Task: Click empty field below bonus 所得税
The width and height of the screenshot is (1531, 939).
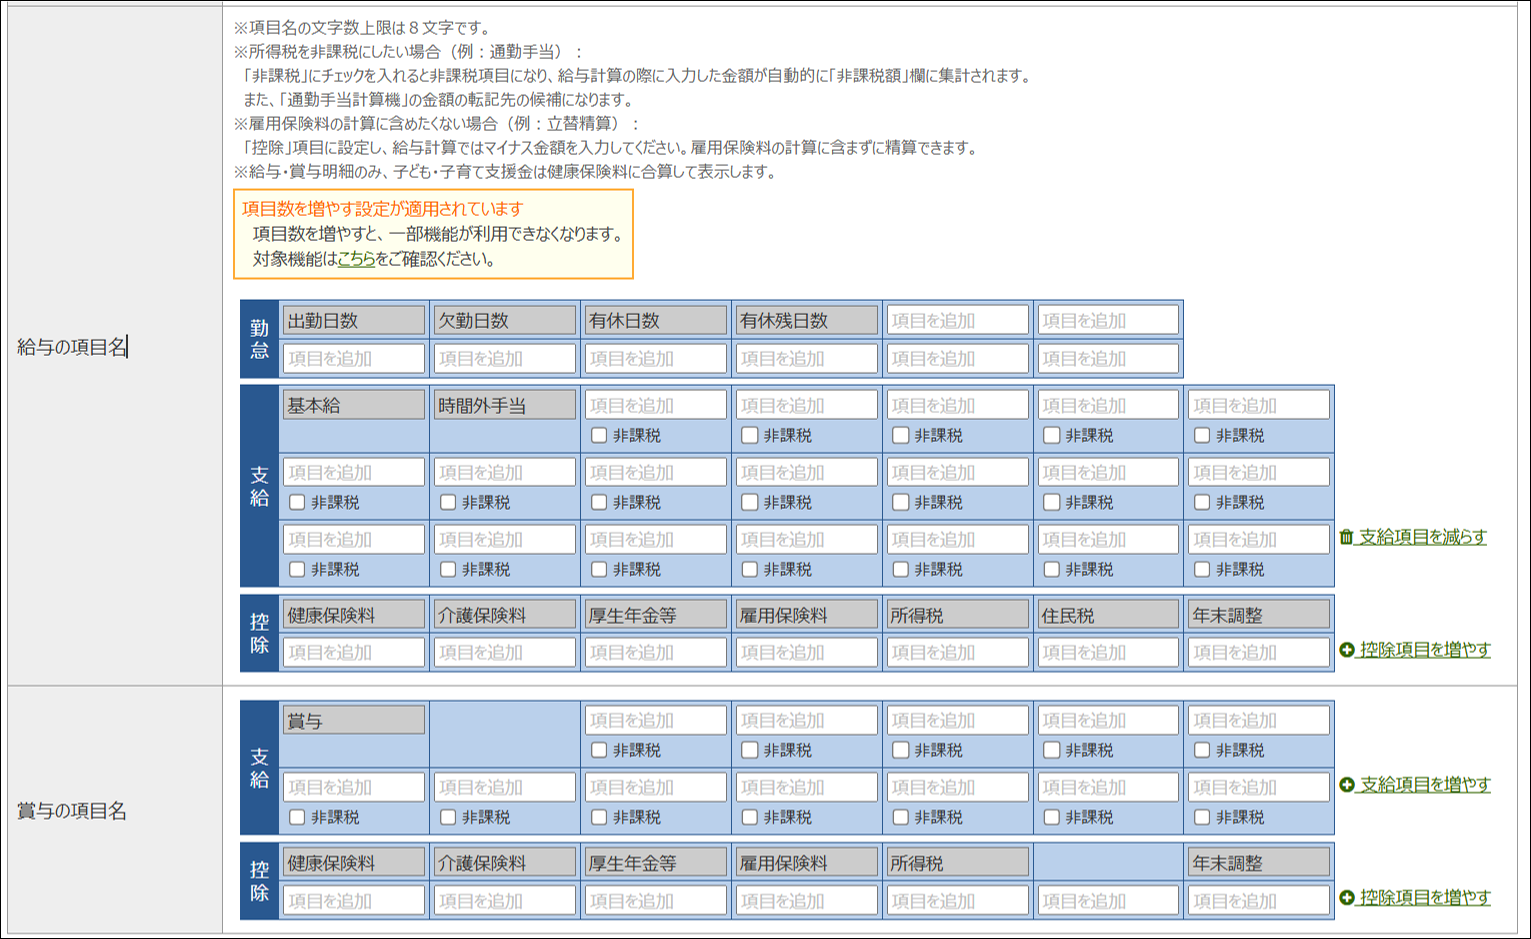Action: tap(958, 901)
